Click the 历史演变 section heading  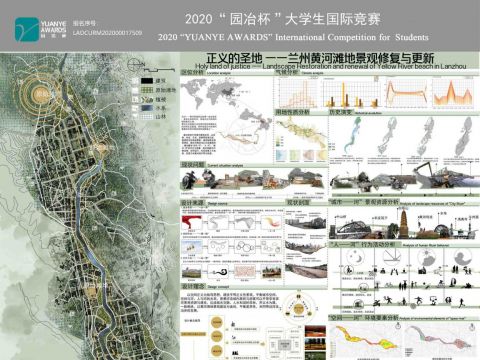tap(341, 112)
